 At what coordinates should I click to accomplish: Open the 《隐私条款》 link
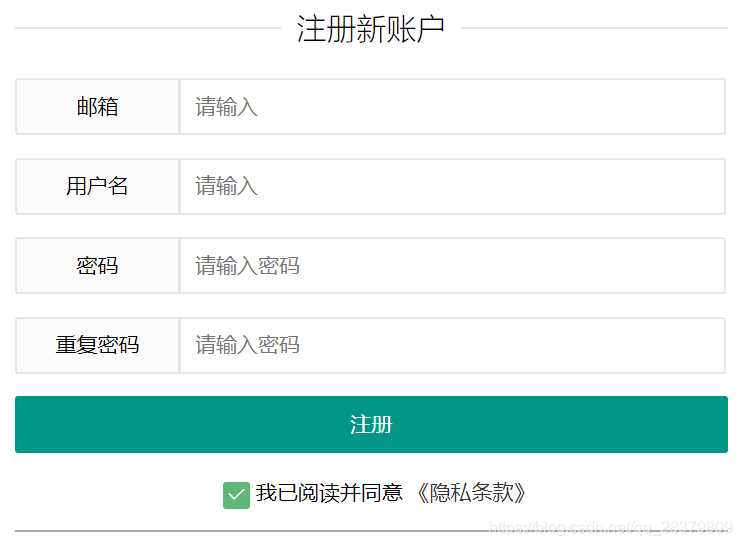point(471,493)
